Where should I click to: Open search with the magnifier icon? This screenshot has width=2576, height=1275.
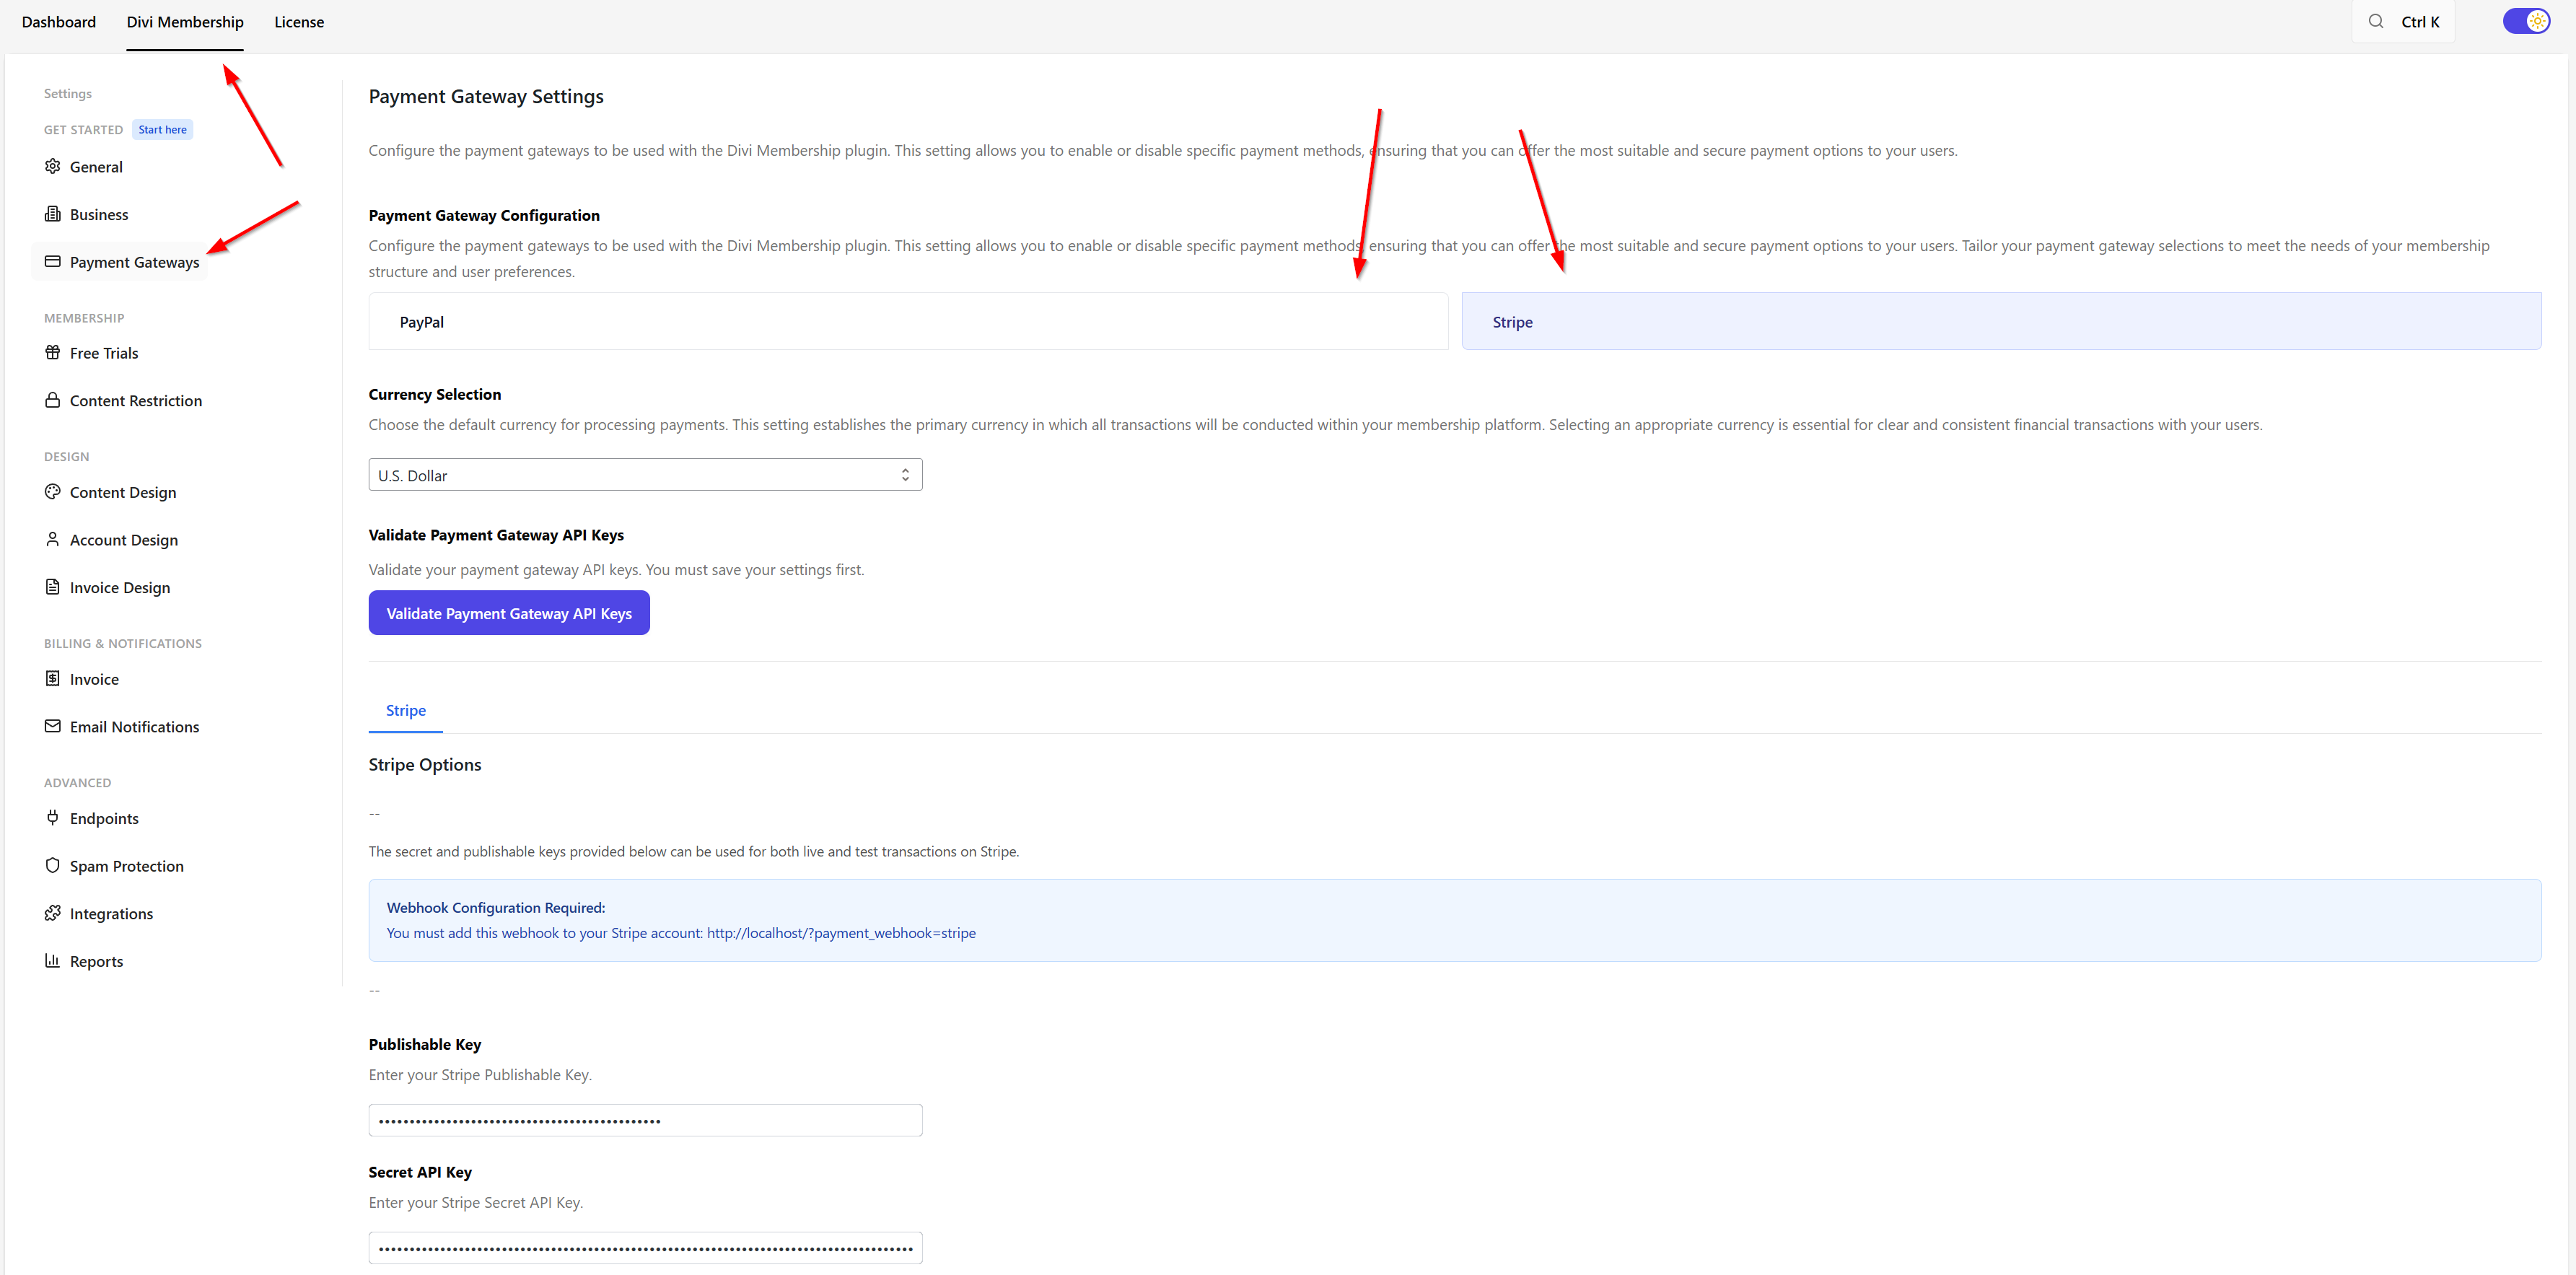(2377, 21)
